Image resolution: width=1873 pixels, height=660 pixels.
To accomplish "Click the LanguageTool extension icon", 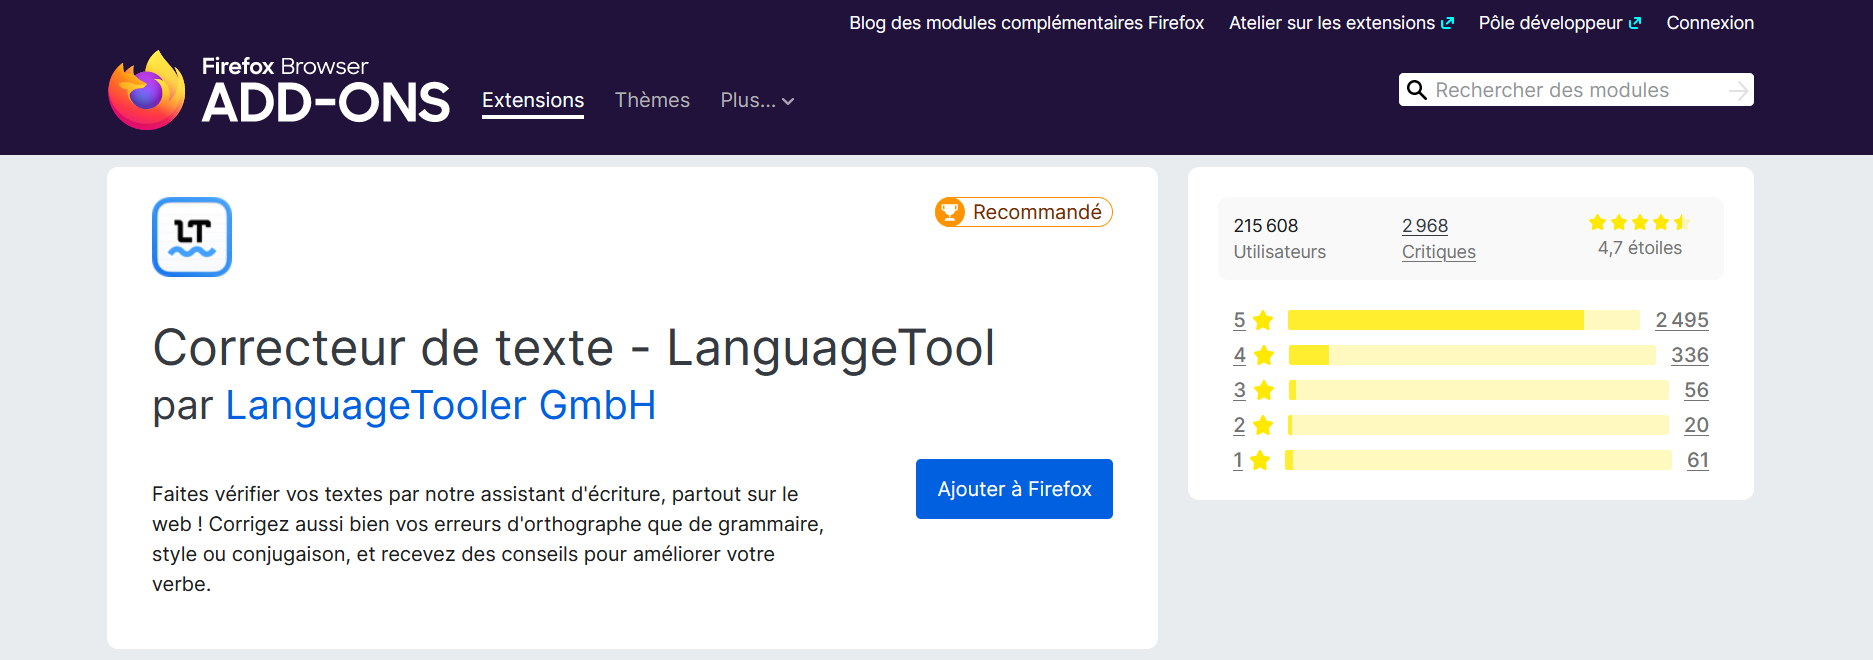I will (x=192, y=237).
